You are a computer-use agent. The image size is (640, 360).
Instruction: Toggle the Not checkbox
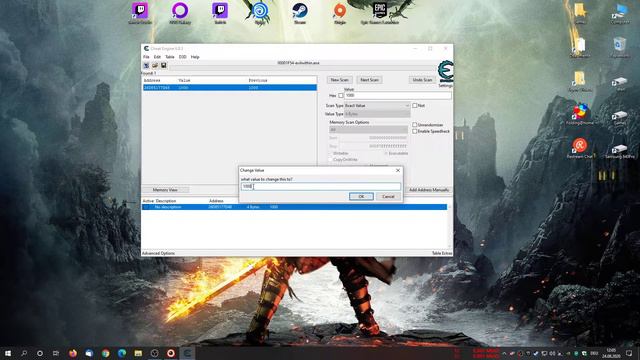pos(415,106)
